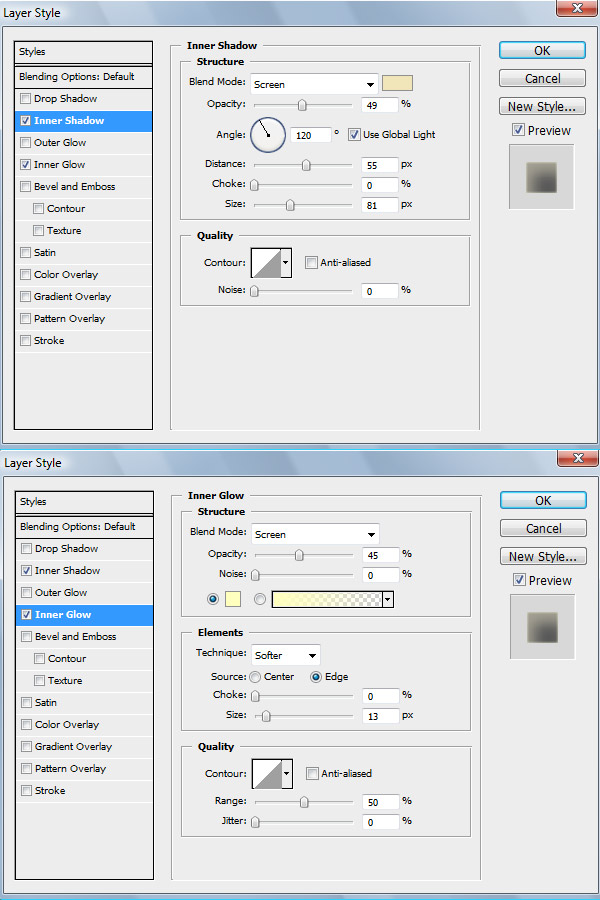
Task: Click the Distance field showing 55
Action: [x=380, y=165]
